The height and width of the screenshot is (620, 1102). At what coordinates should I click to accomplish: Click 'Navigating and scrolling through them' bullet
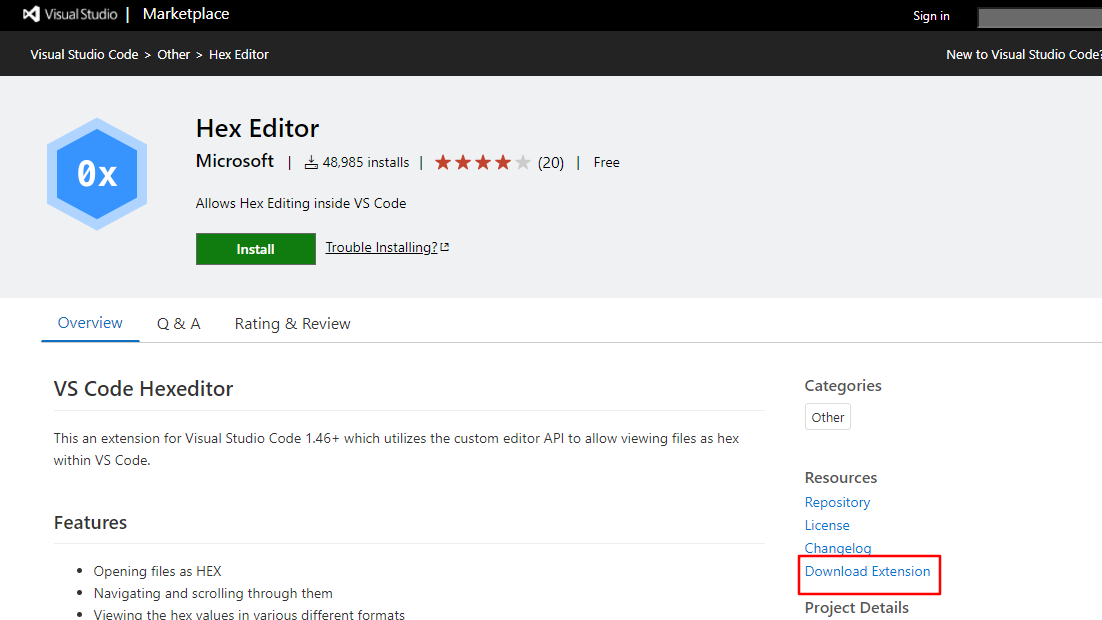pos(213,593)
